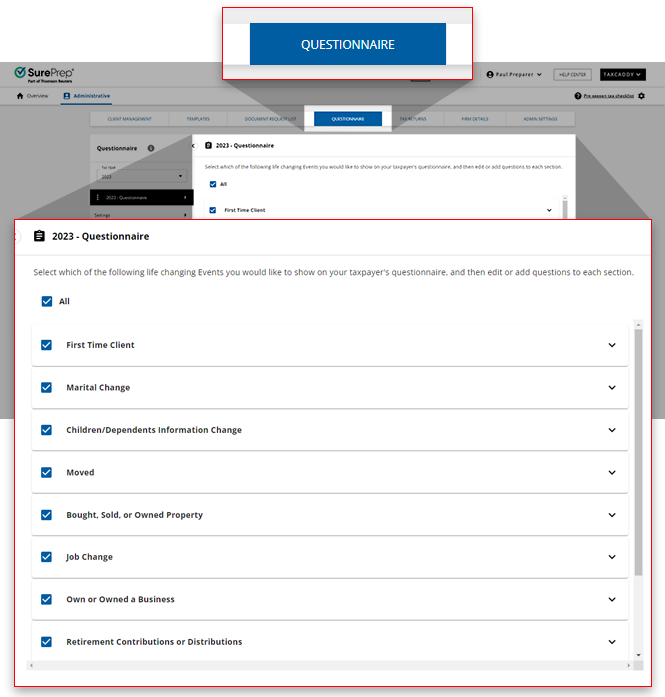This screenshot has width=665, height=697.
Task: Open the Settings row in the sidebar
Action: pos(141,215)
